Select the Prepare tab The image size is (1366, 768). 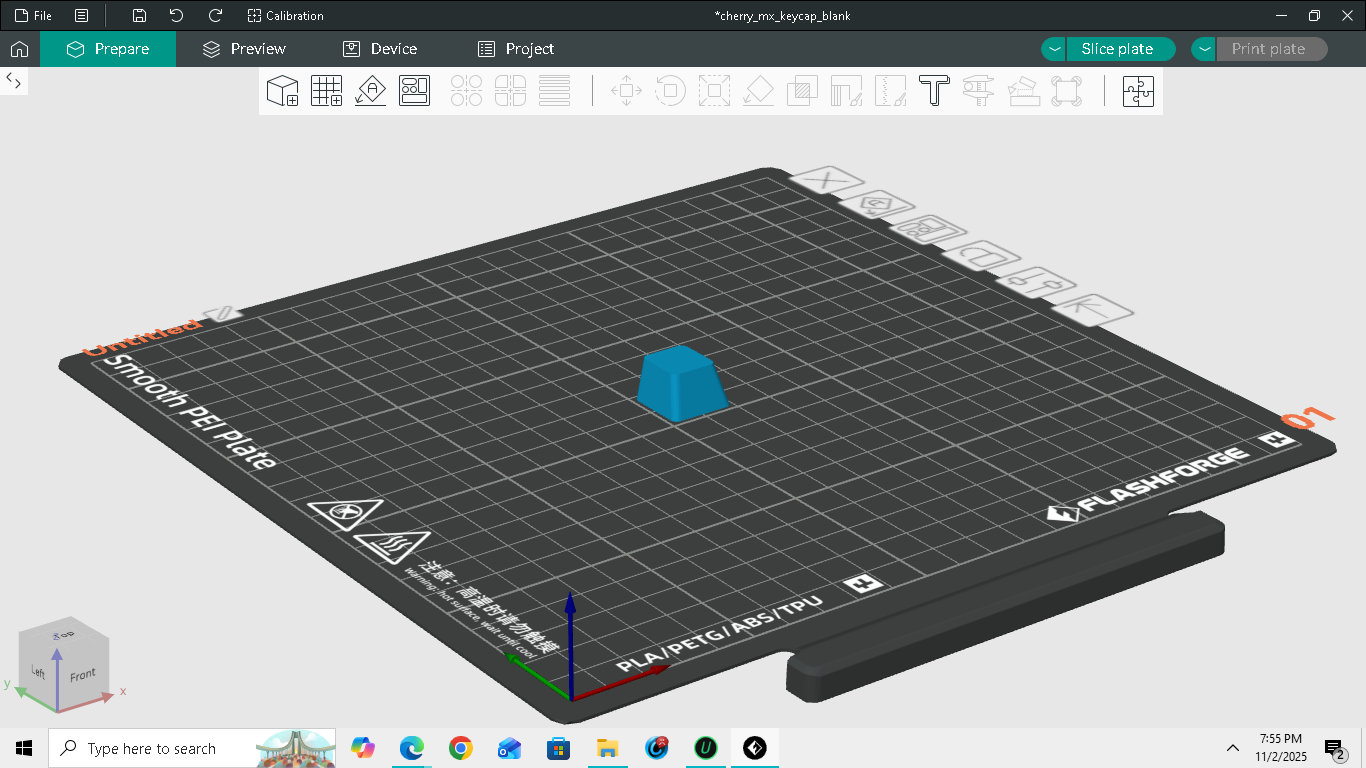coord(108,49)
